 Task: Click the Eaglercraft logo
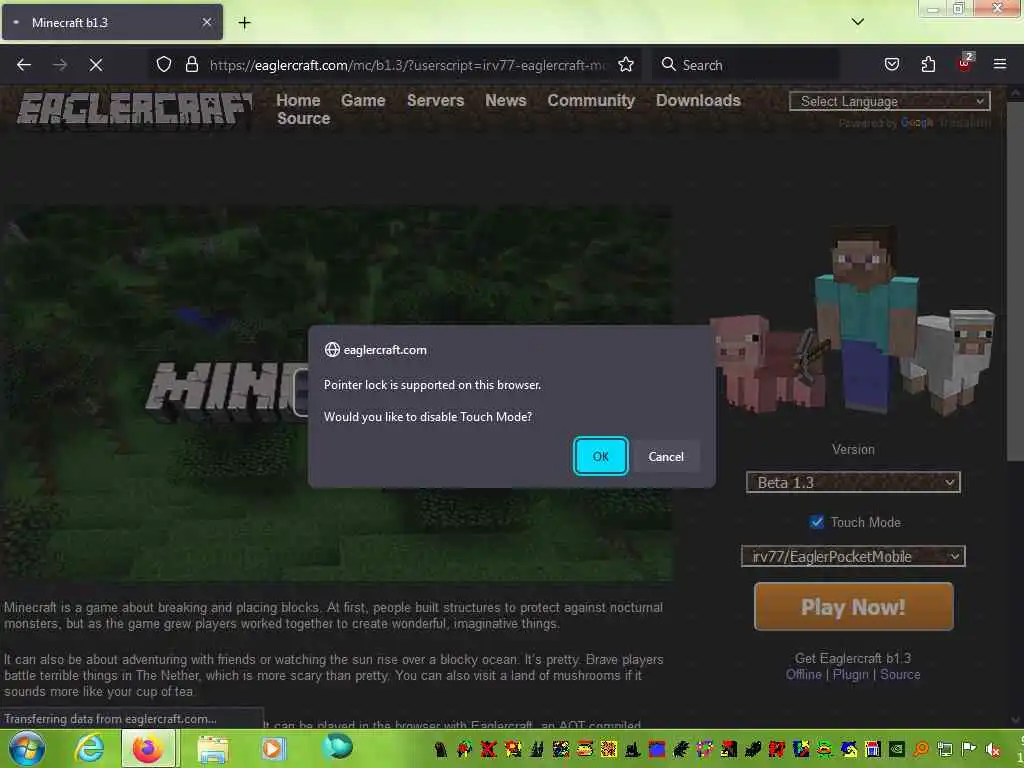point(134,108)
